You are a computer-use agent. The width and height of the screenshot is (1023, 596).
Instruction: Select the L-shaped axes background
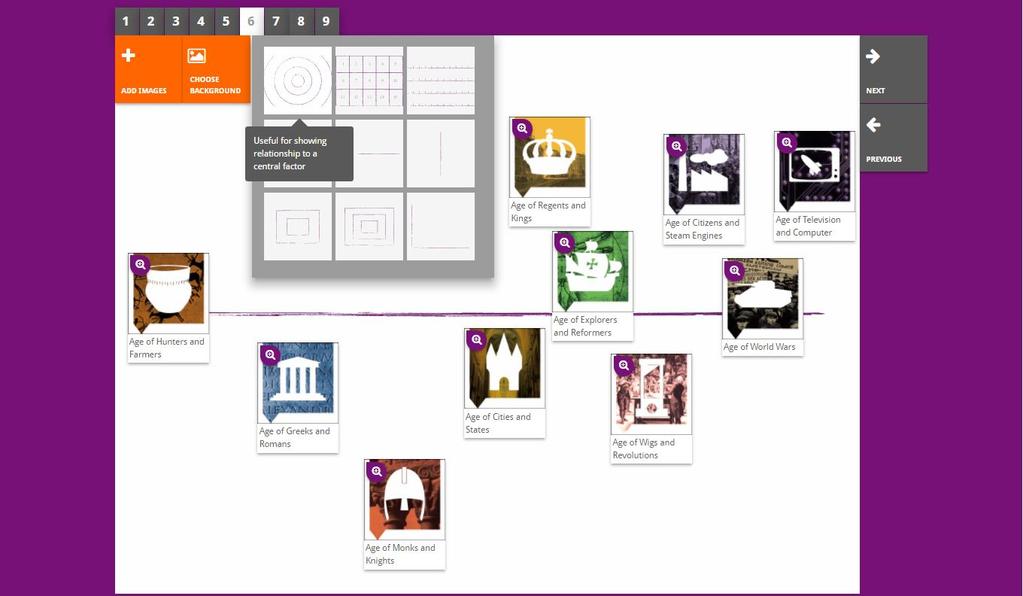(x=441, y=226)
